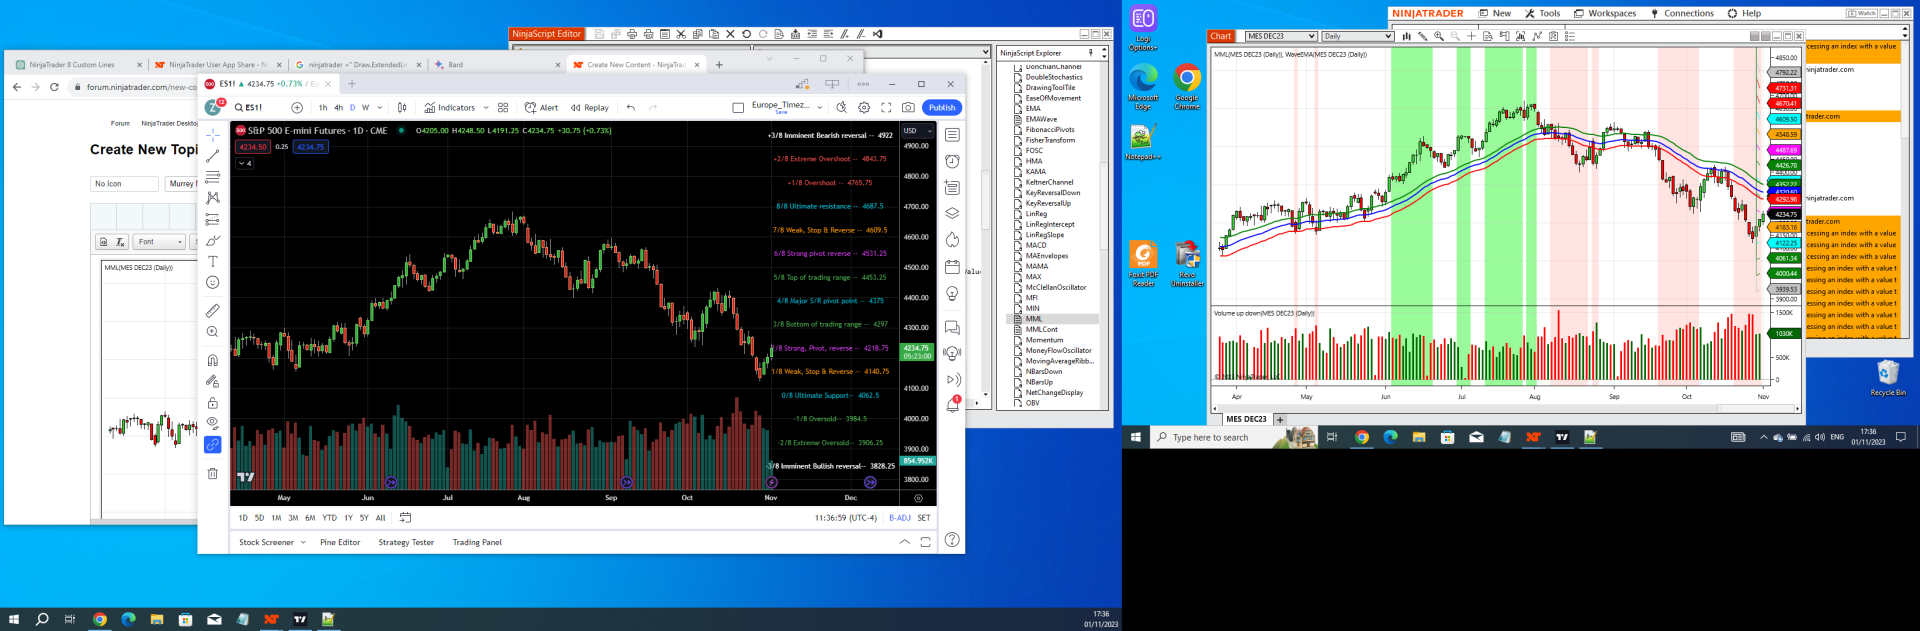Open the emoji icons tool

point(213,283)
